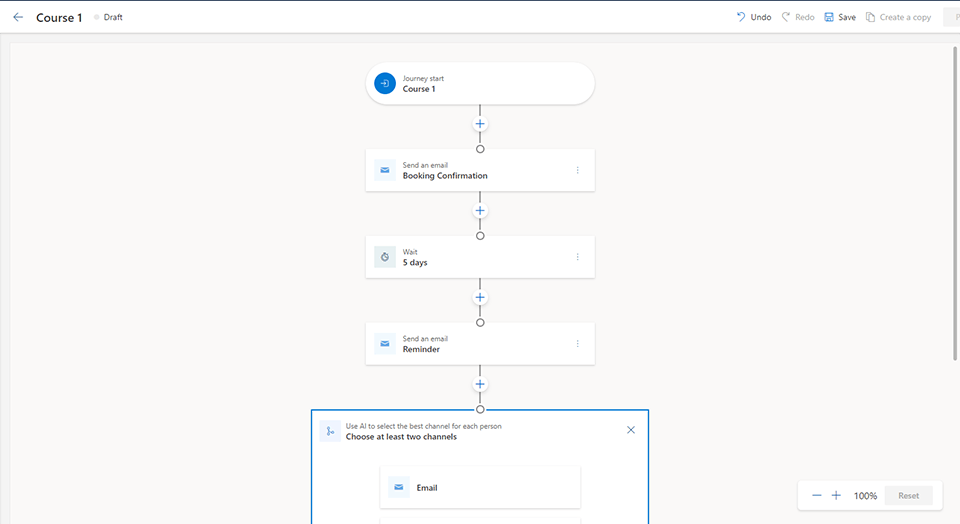Zoom out the journey canvas

point(817,496)
